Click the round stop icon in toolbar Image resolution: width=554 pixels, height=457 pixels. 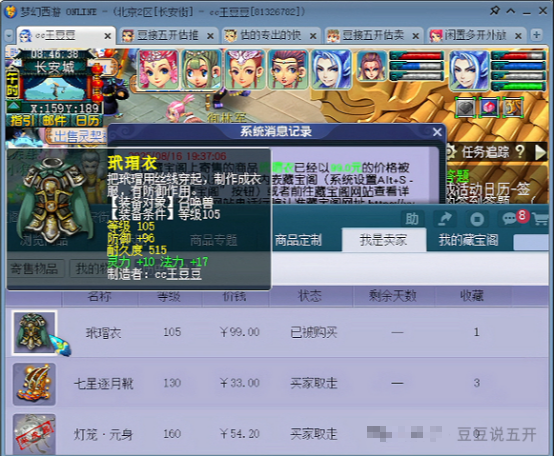point(477,219)
